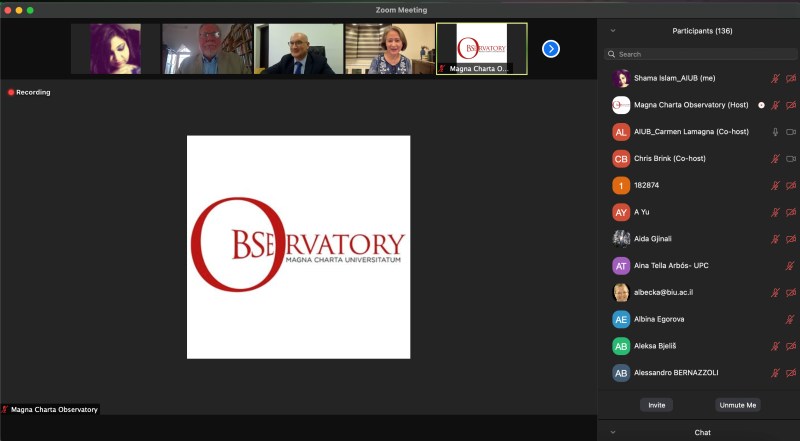
Task: Click video camera icon for Chris Brink
Action: [791, 159]
